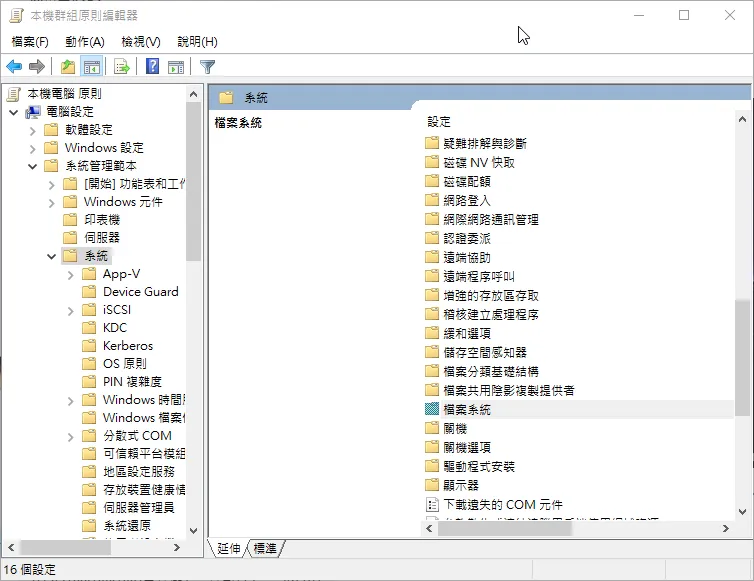Toggle the Show/Hide console tree icon

click(91, 66)
